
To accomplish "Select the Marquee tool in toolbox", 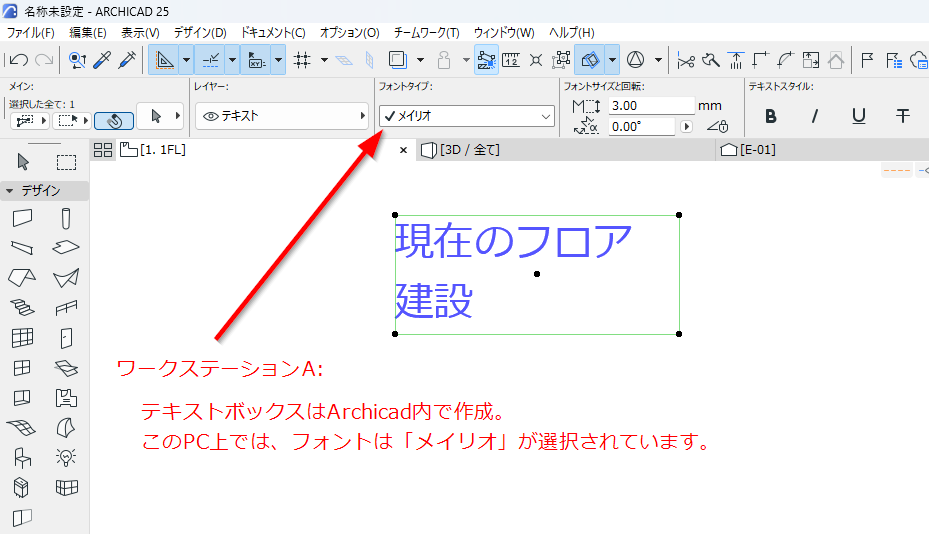I will [x=66, y=162].
